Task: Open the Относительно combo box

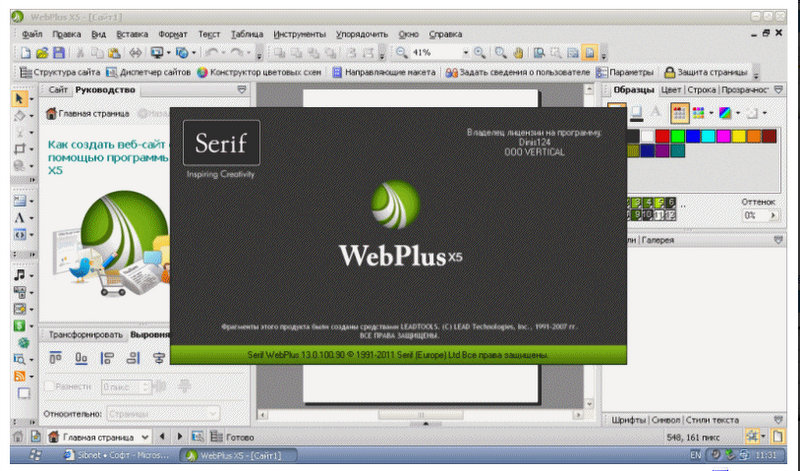Action: 163,414
